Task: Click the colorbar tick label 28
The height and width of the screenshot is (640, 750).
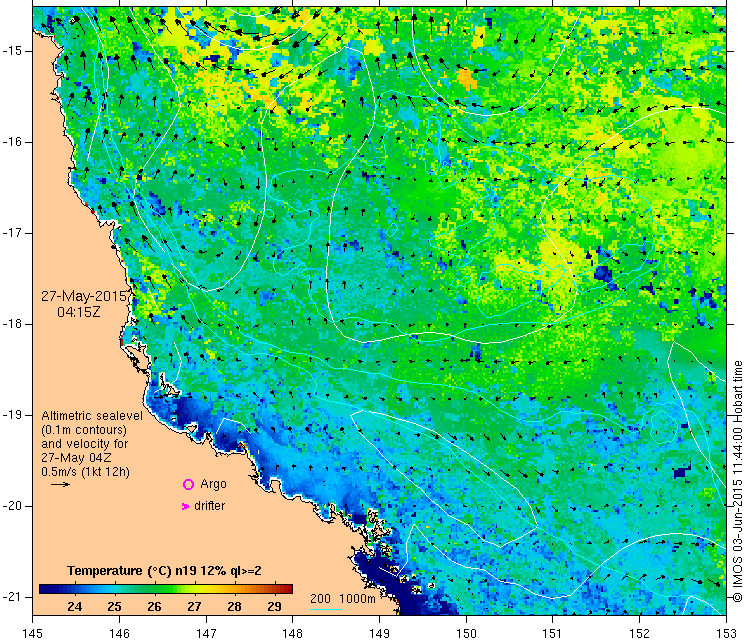Action: 234,607
